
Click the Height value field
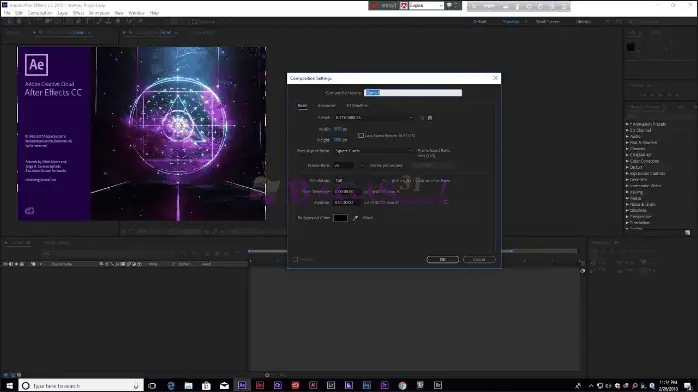(x=338, y=140)
